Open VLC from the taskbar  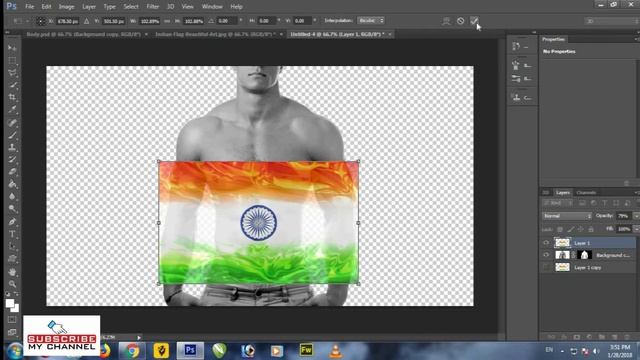click(x=336, y=351)
